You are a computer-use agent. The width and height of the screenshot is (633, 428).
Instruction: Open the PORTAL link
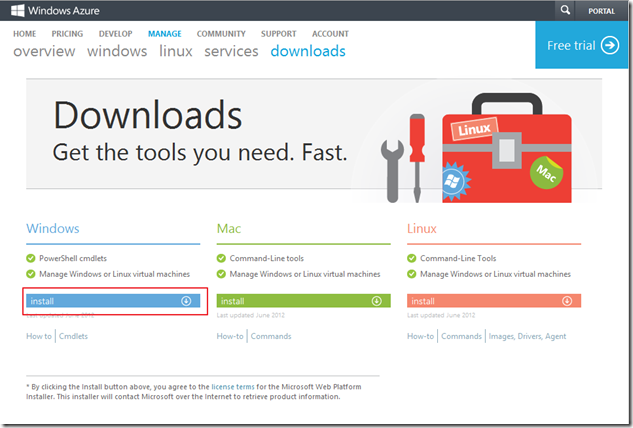tap(602, 11)
